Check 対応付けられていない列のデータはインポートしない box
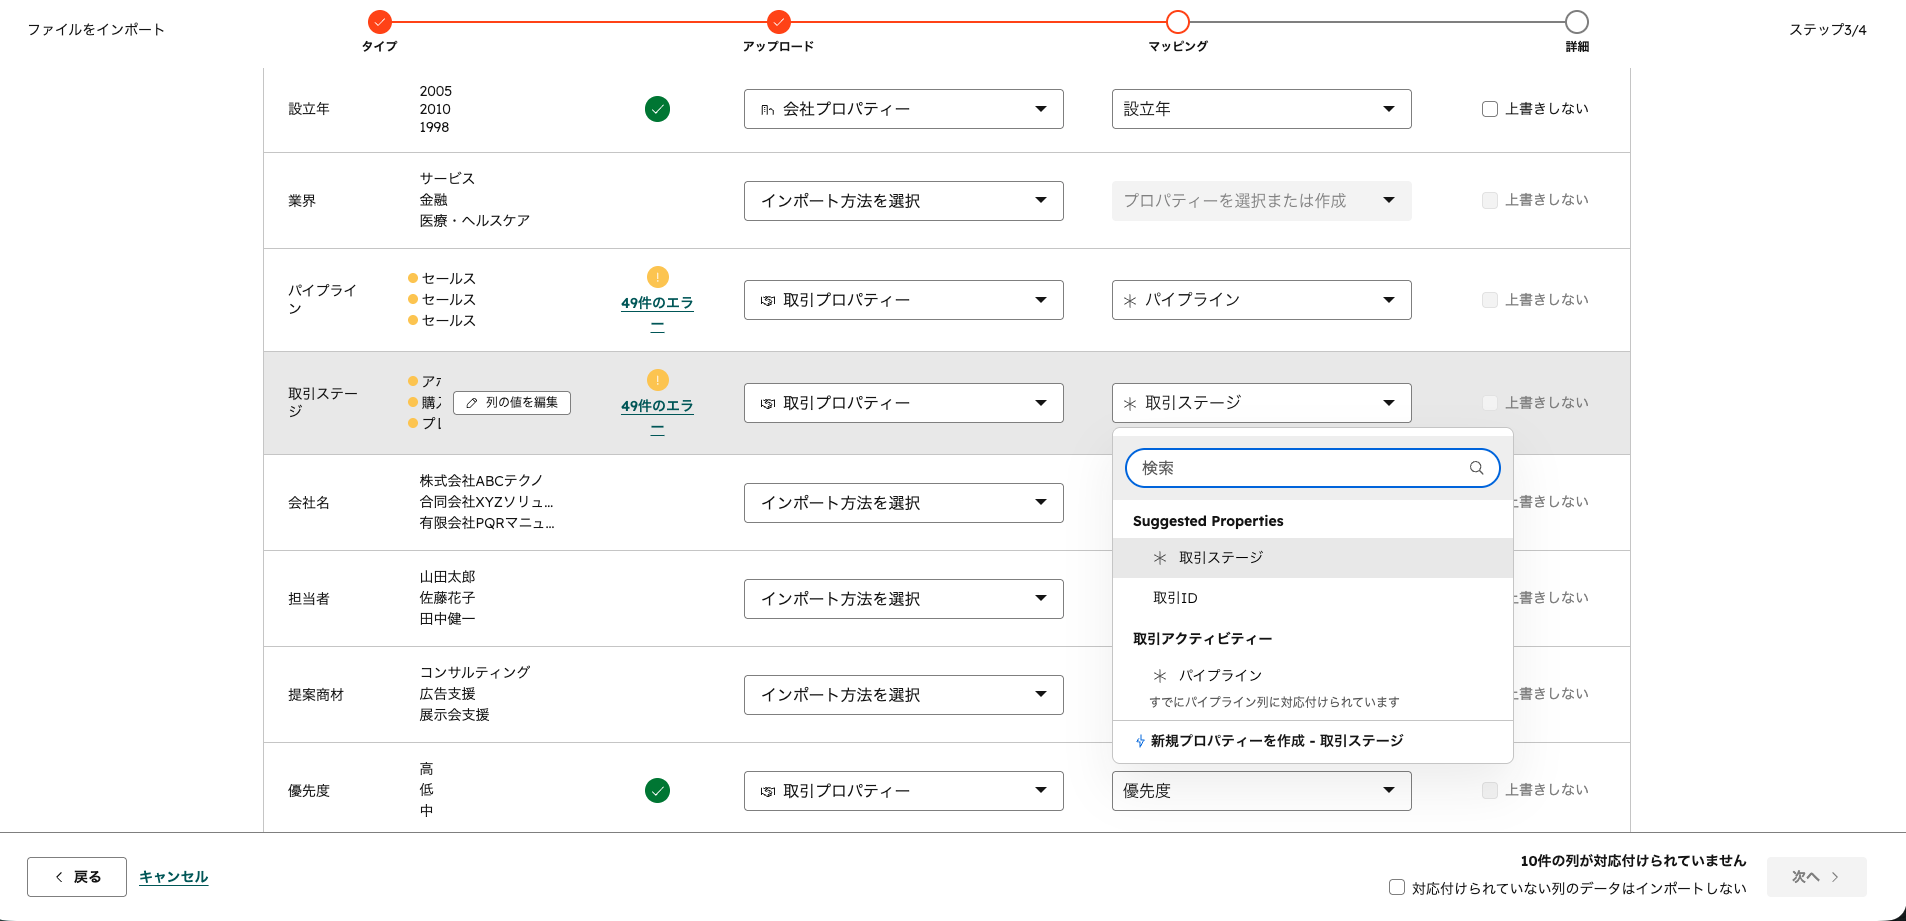 1397,887
